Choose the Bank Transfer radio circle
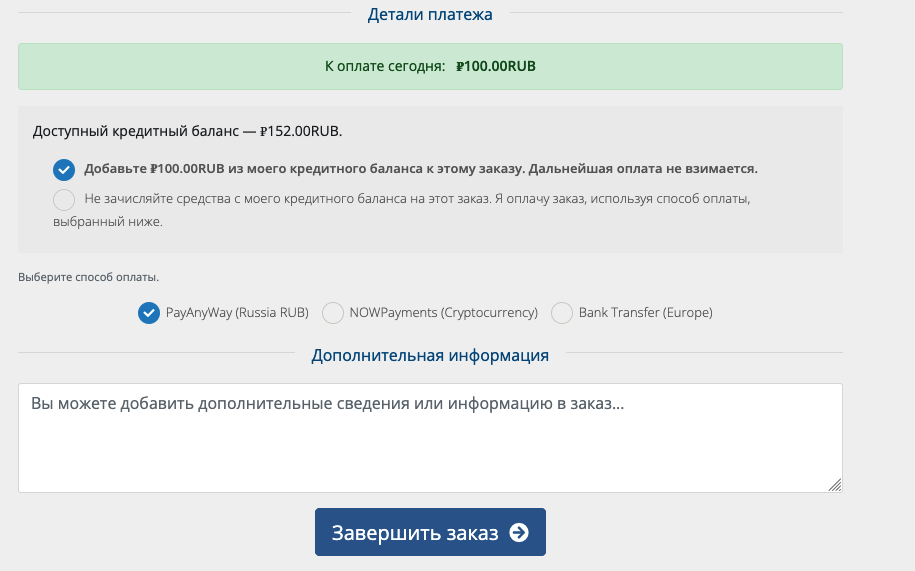Screen dimensions: 915x571 [562, 313]
